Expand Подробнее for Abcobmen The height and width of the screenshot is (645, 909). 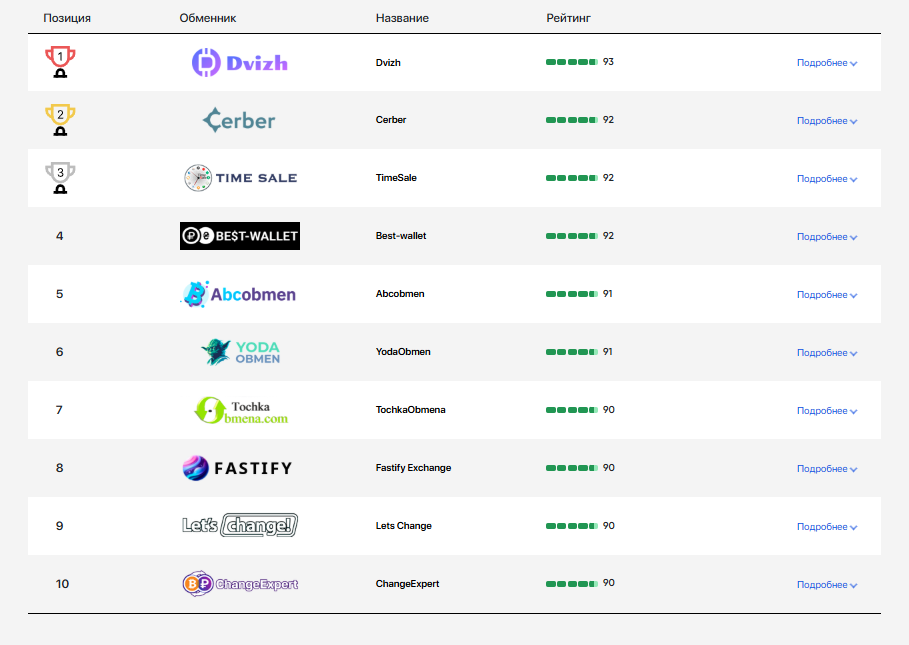(x=827, y=294)
